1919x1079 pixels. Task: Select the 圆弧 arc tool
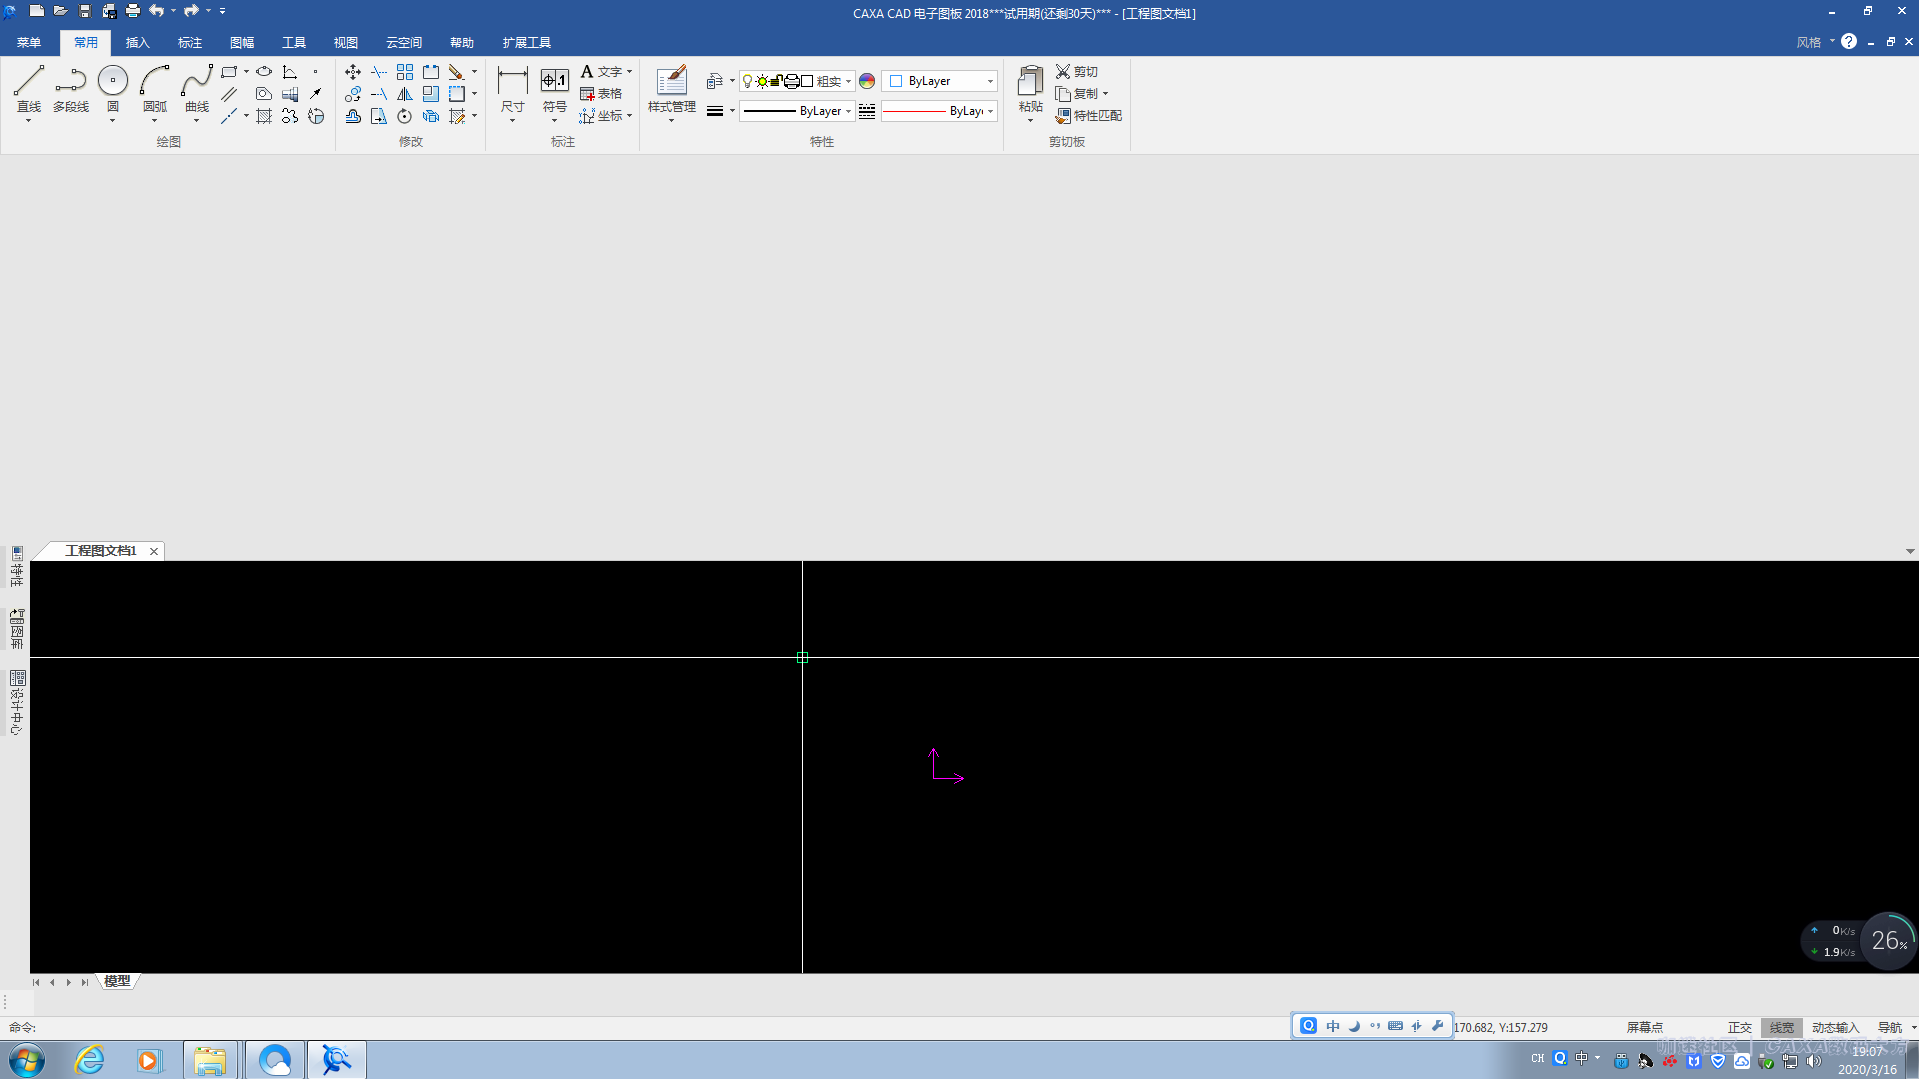tap(155, 88)
